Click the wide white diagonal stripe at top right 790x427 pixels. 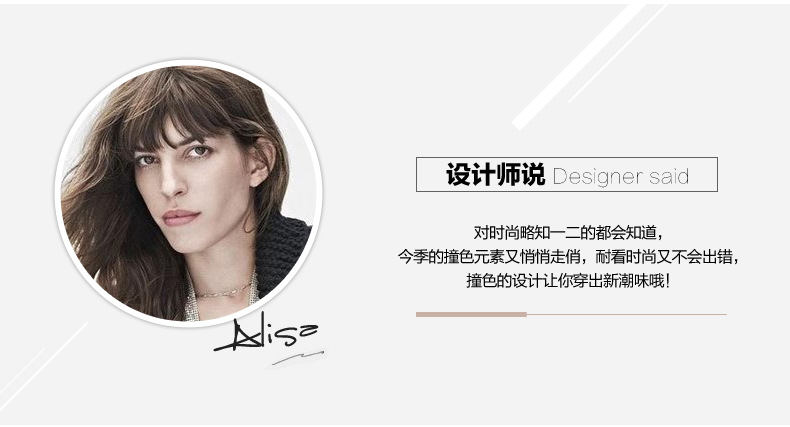(578, 66)
